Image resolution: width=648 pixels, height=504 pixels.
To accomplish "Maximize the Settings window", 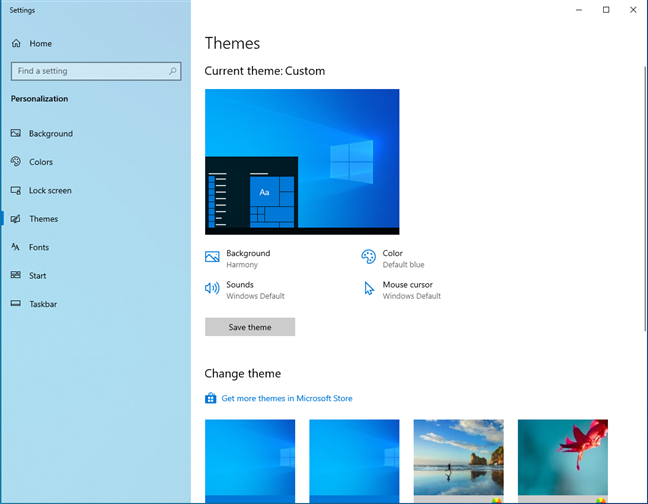I will (606, 10).
